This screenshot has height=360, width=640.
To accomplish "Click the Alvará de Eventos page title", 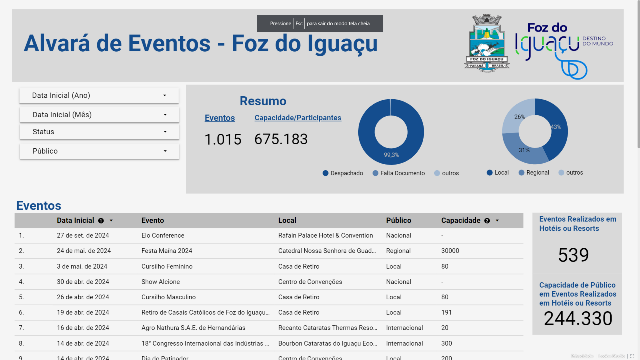I will pyautogui.click(x=201, y=44).
